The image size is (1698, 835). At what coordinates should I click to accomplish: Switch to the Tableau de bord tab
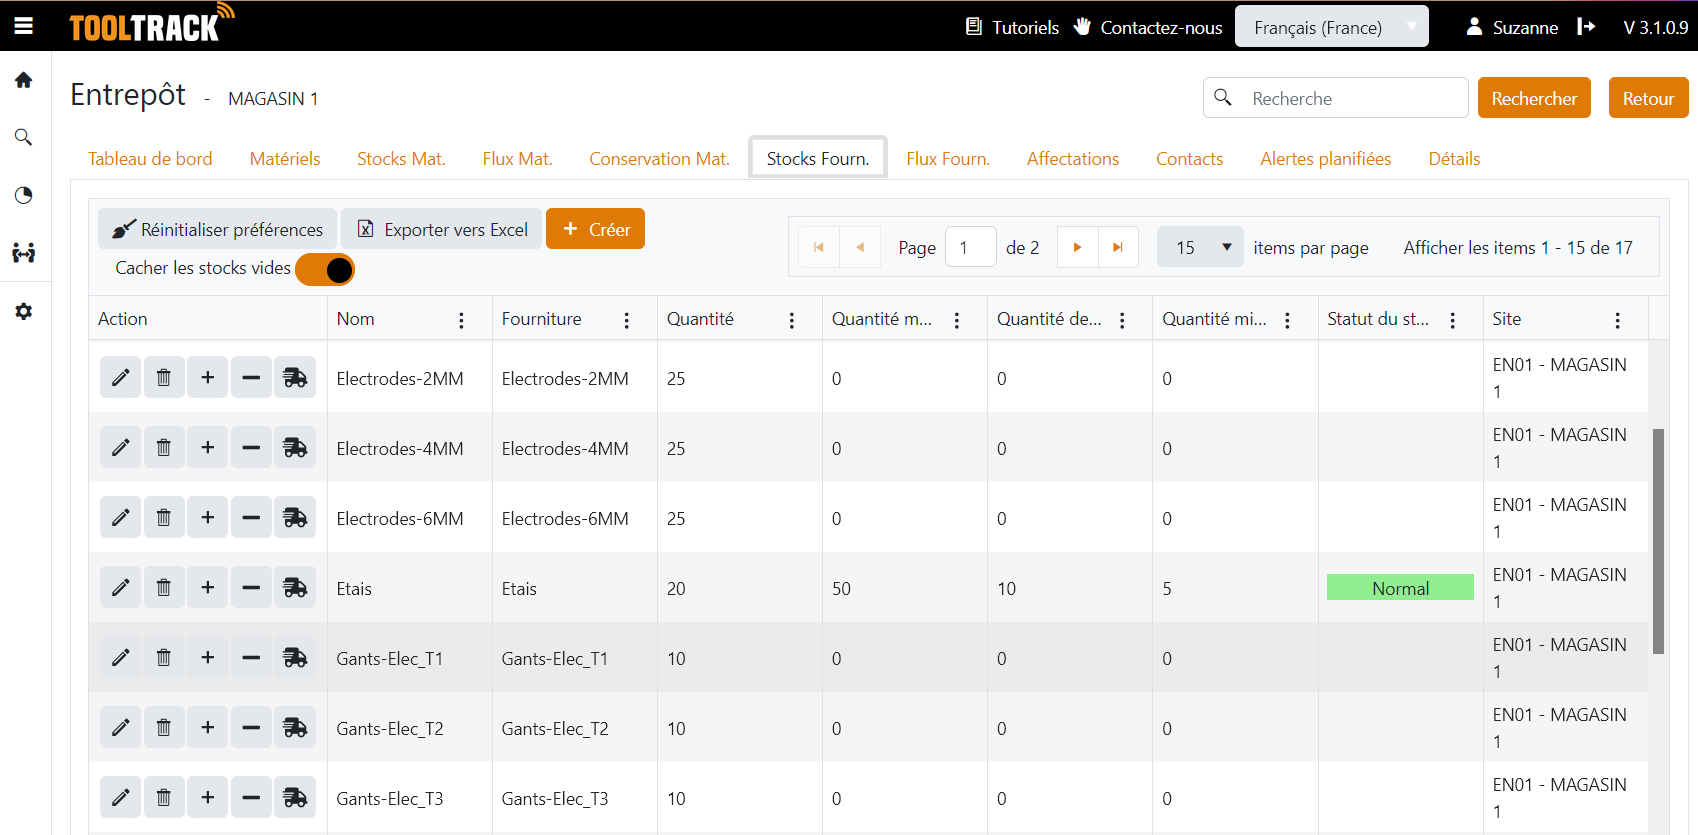(150, 159)
